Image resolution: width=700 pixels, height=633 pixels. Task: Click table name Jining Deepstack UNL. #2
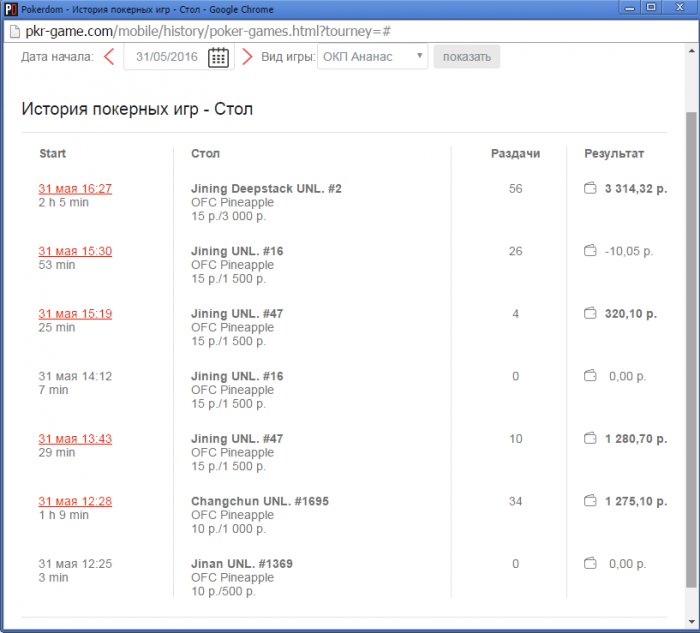click(266, 188)
